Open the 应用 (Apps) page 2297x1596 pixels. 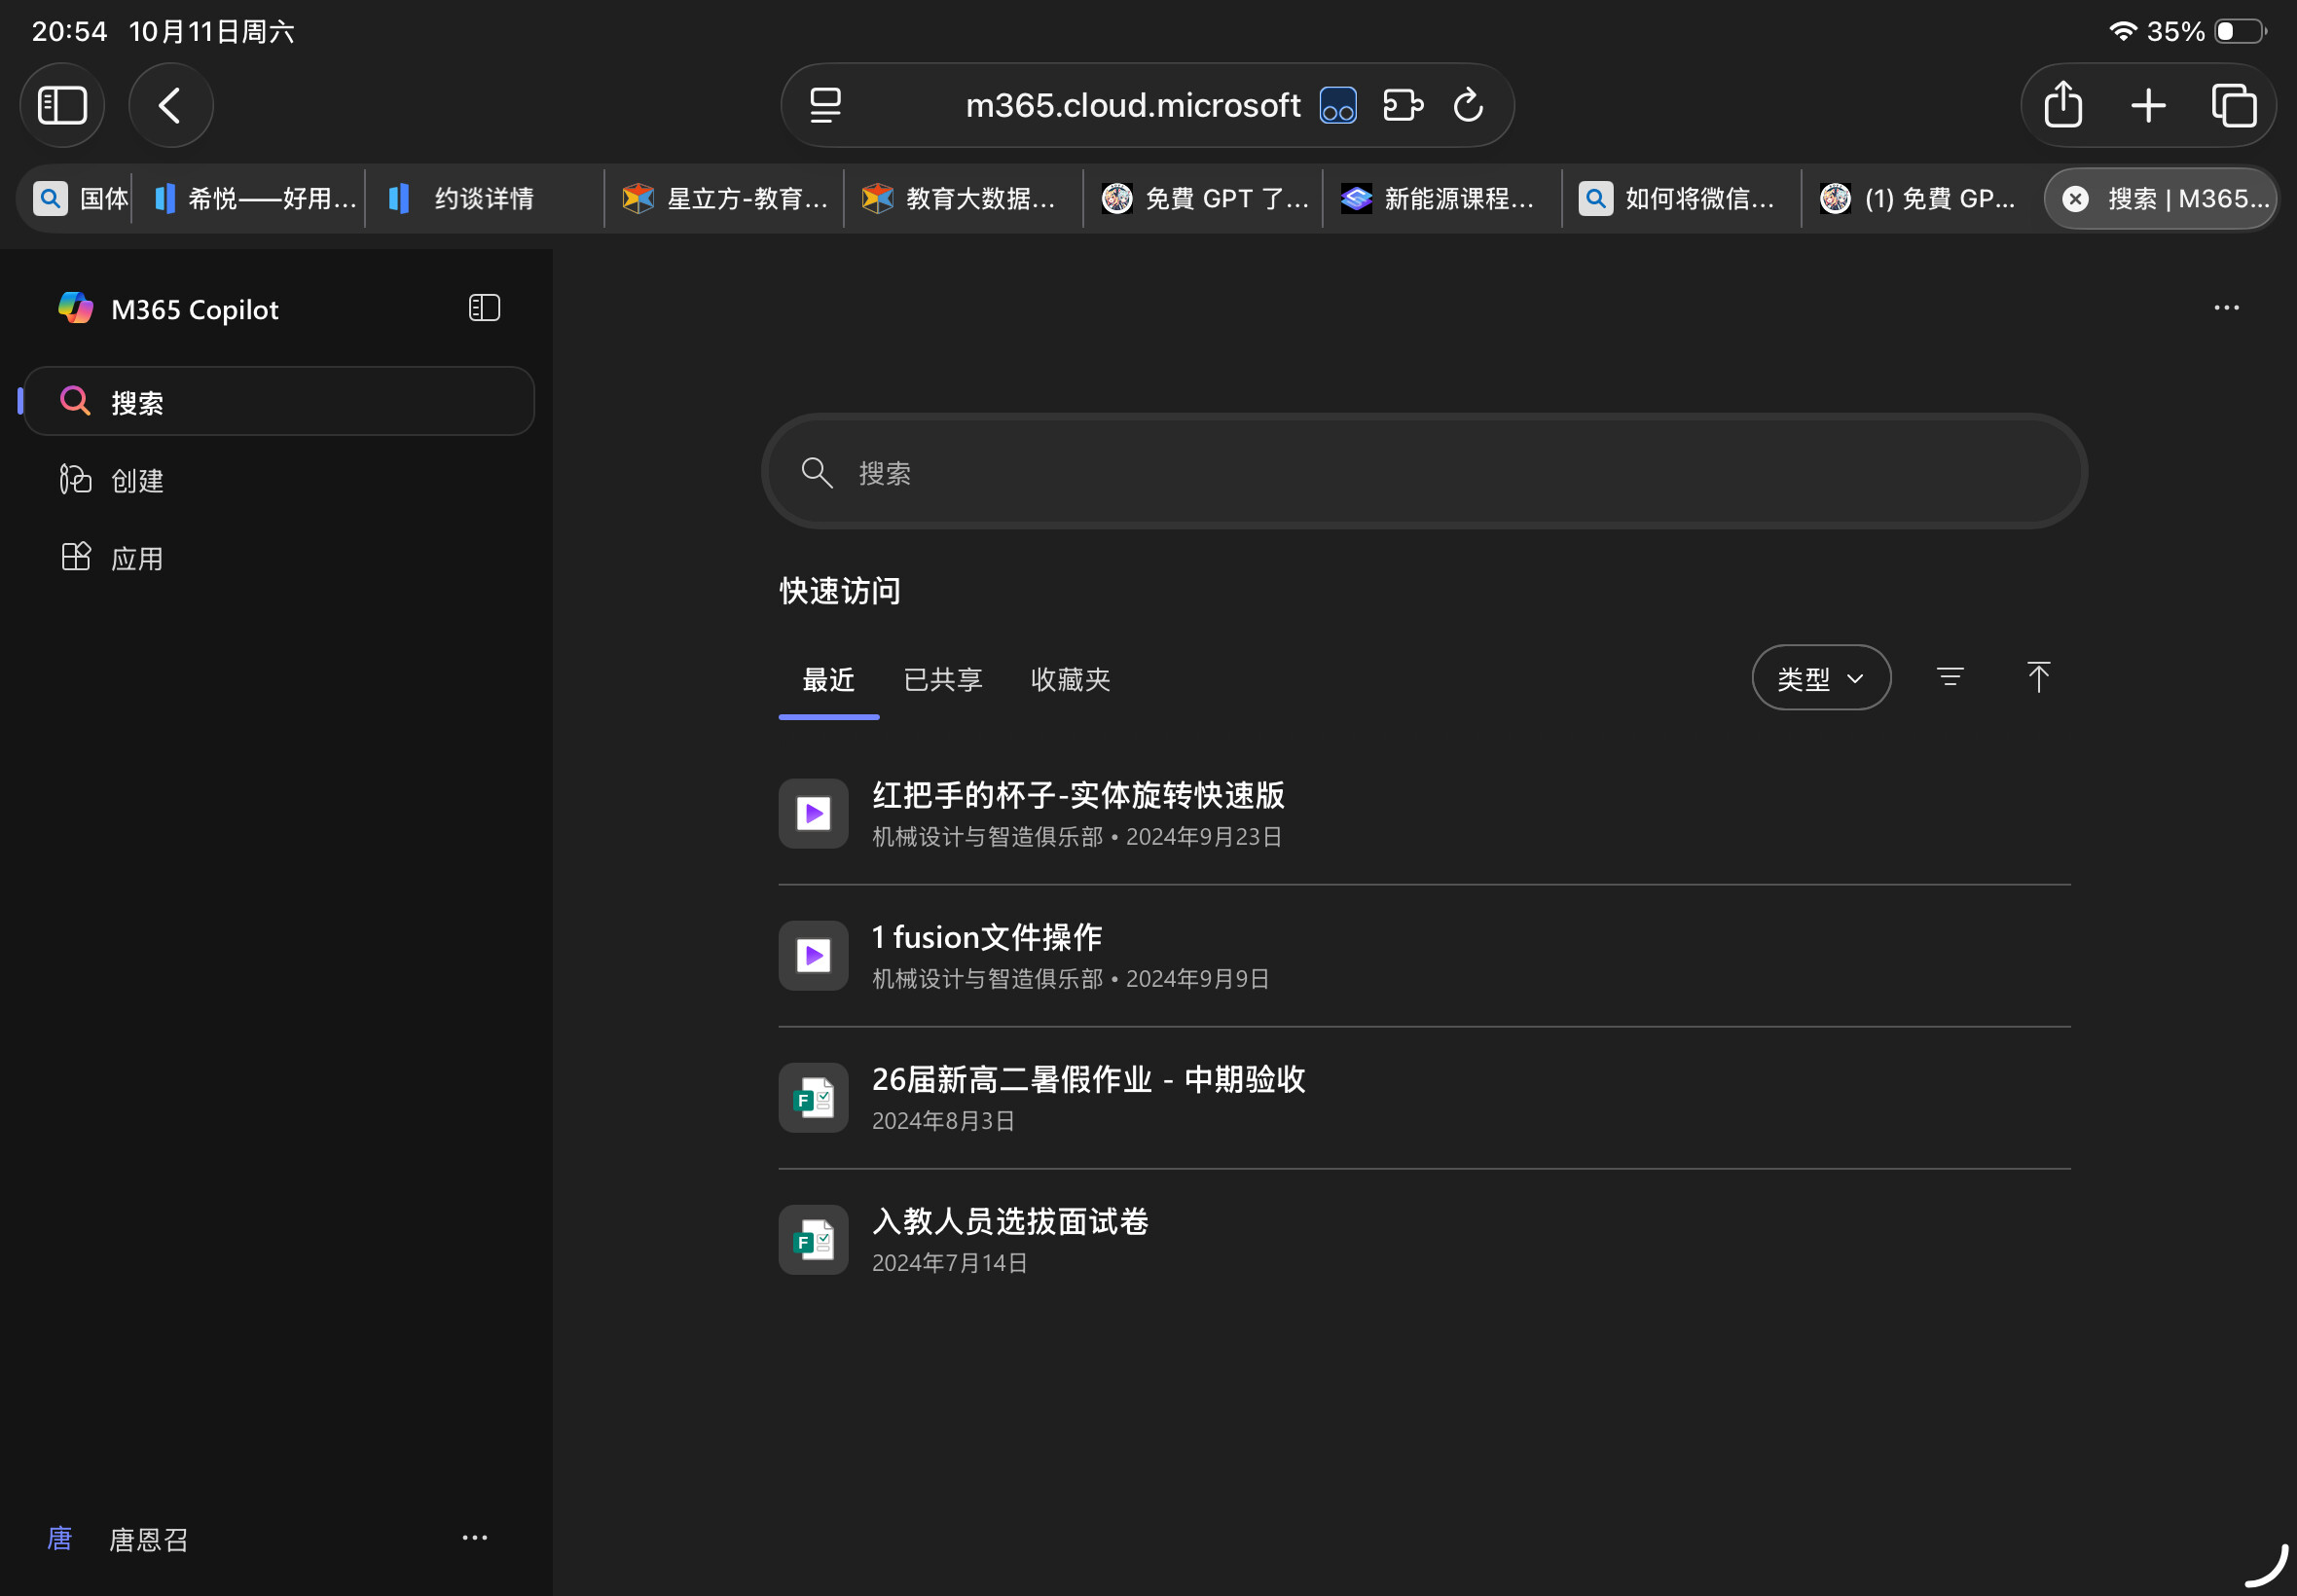point(137,558)
